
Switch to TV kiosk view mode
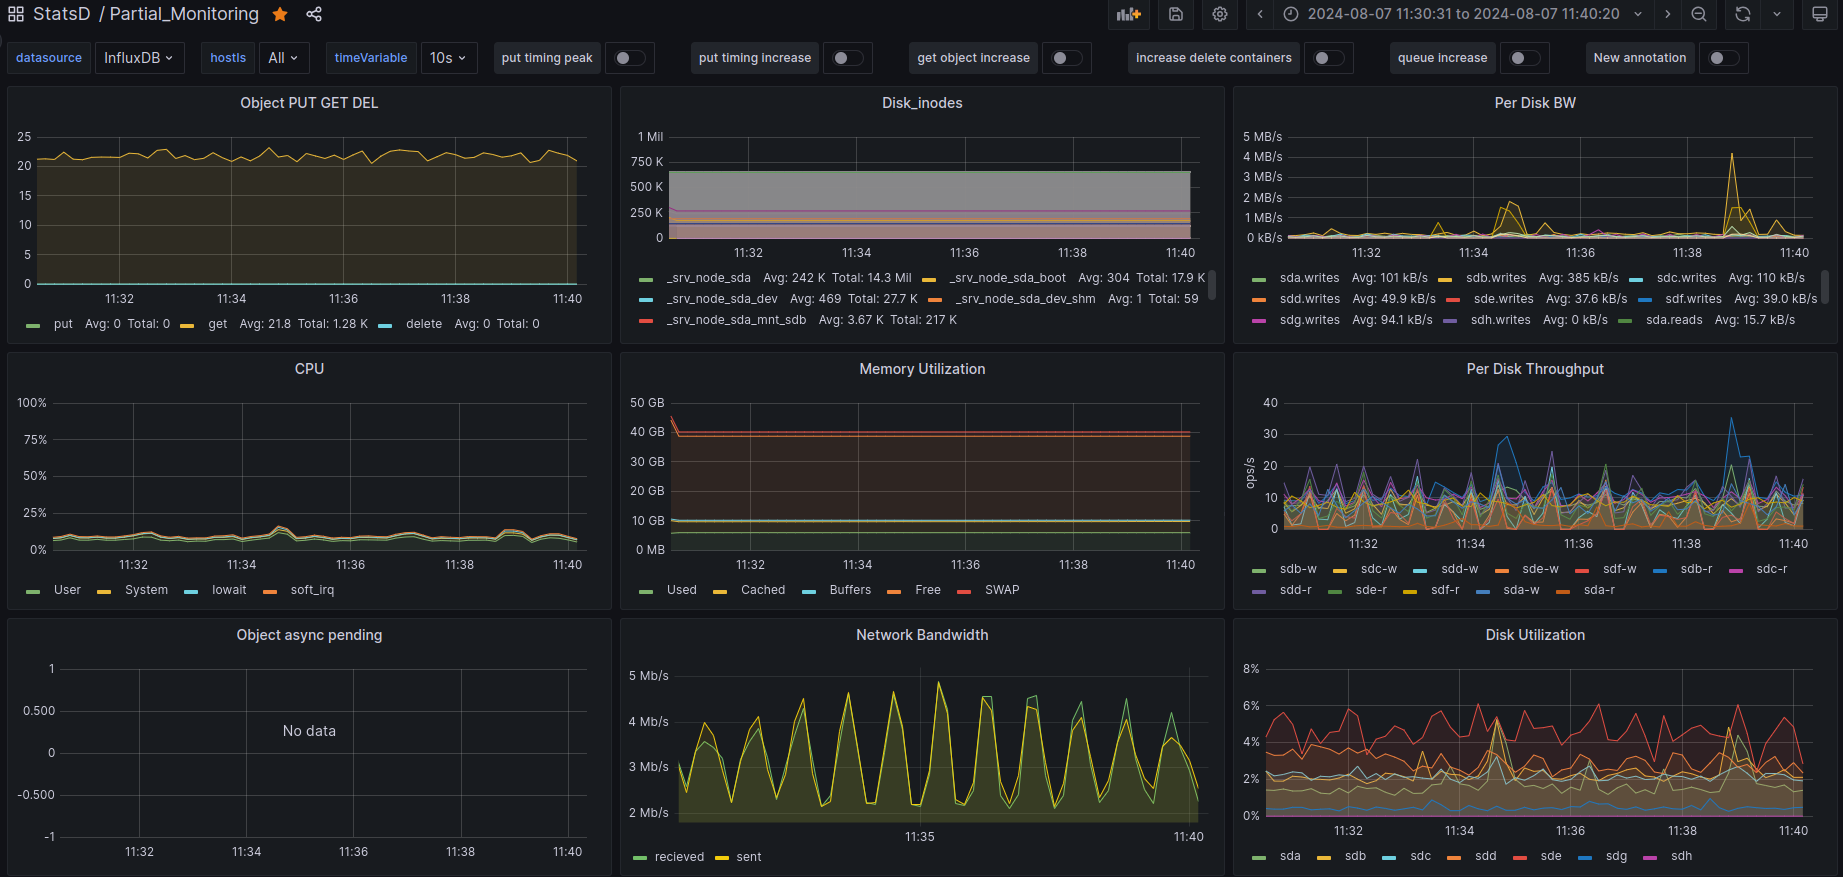pyautogui.click(x=1820, y=14)
